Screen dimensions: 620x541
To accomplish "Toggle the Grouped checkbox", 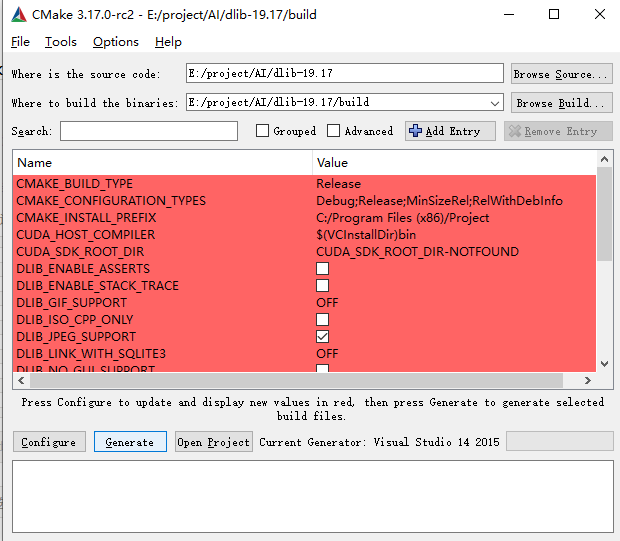I will click(x=262, y=131).
